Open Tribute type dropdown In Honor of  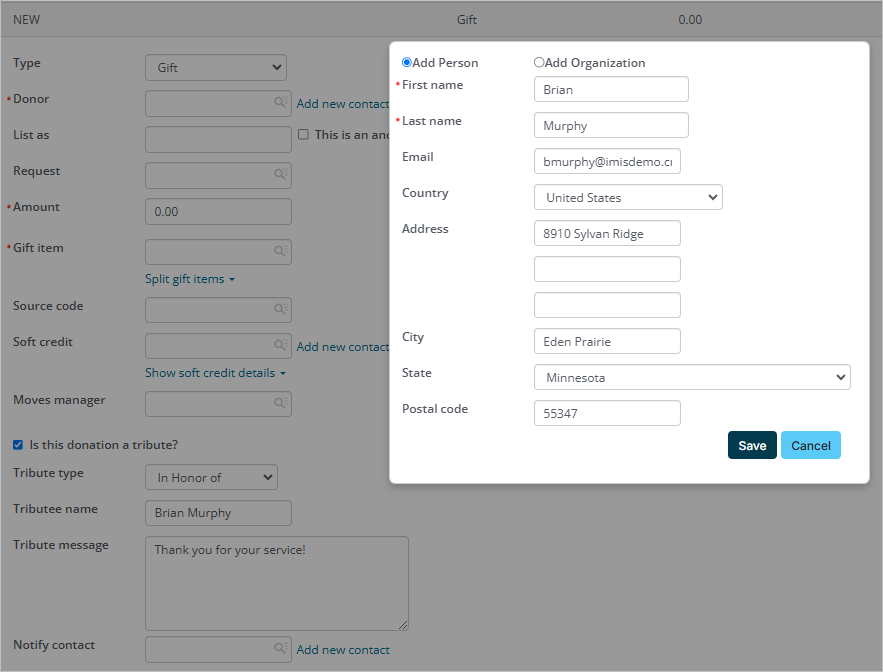coord(211,477)
